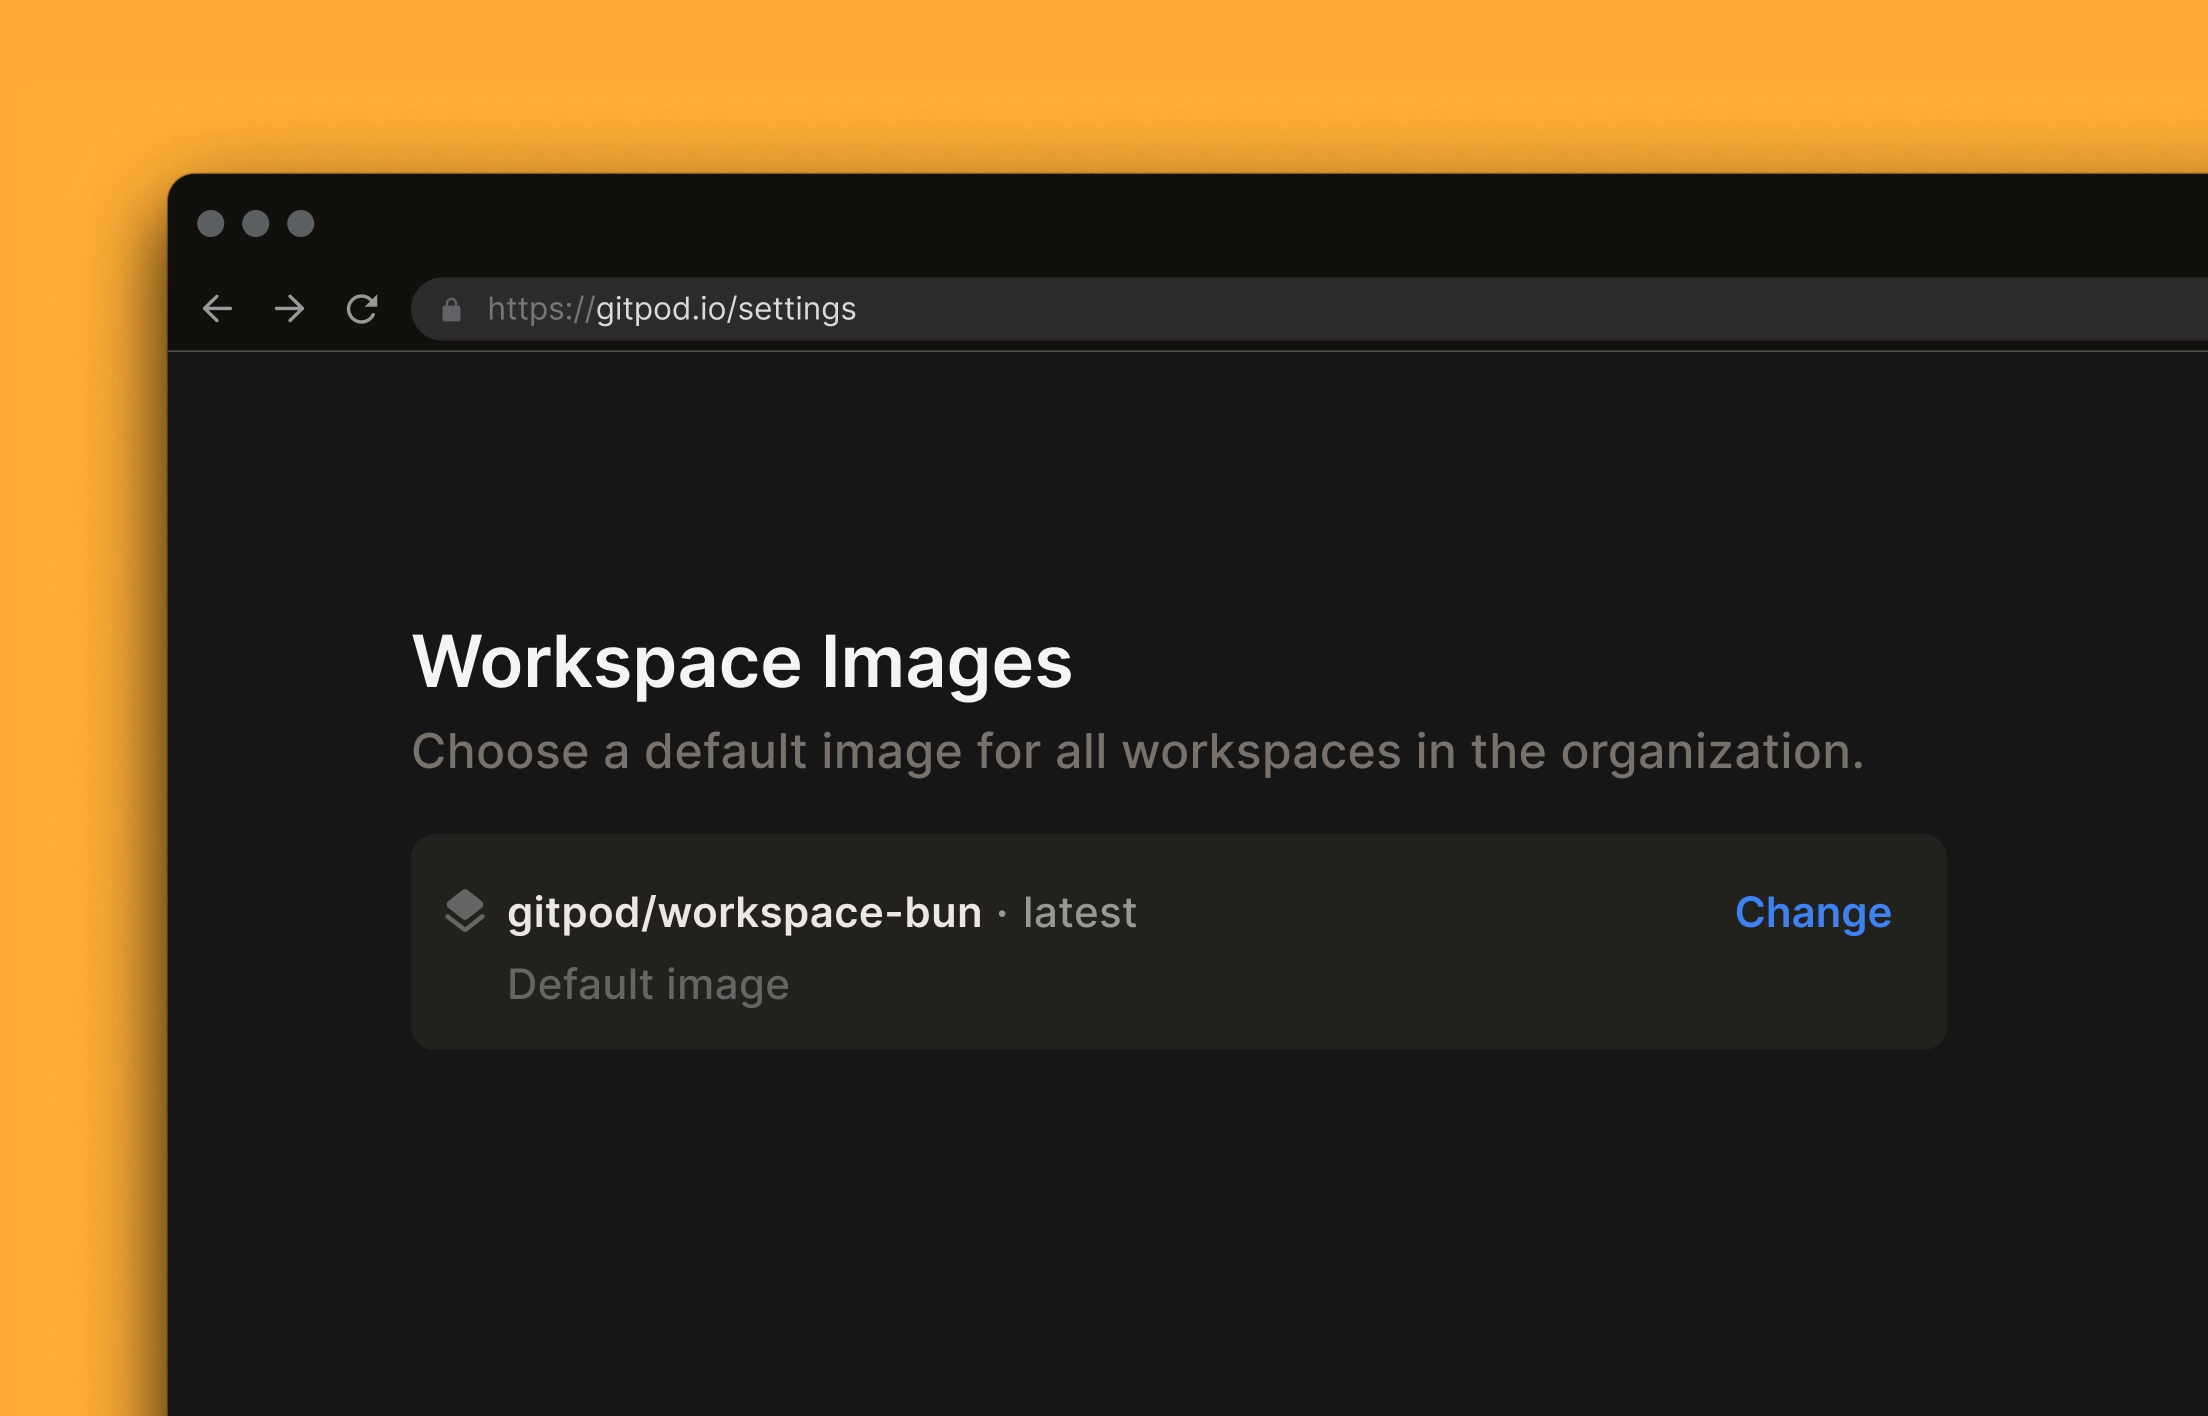Image resolution: width=2208 pixels, height=1416 pixels.
Task: Focus the gitpod.io/settings address bar
Action: [1308, 309]
